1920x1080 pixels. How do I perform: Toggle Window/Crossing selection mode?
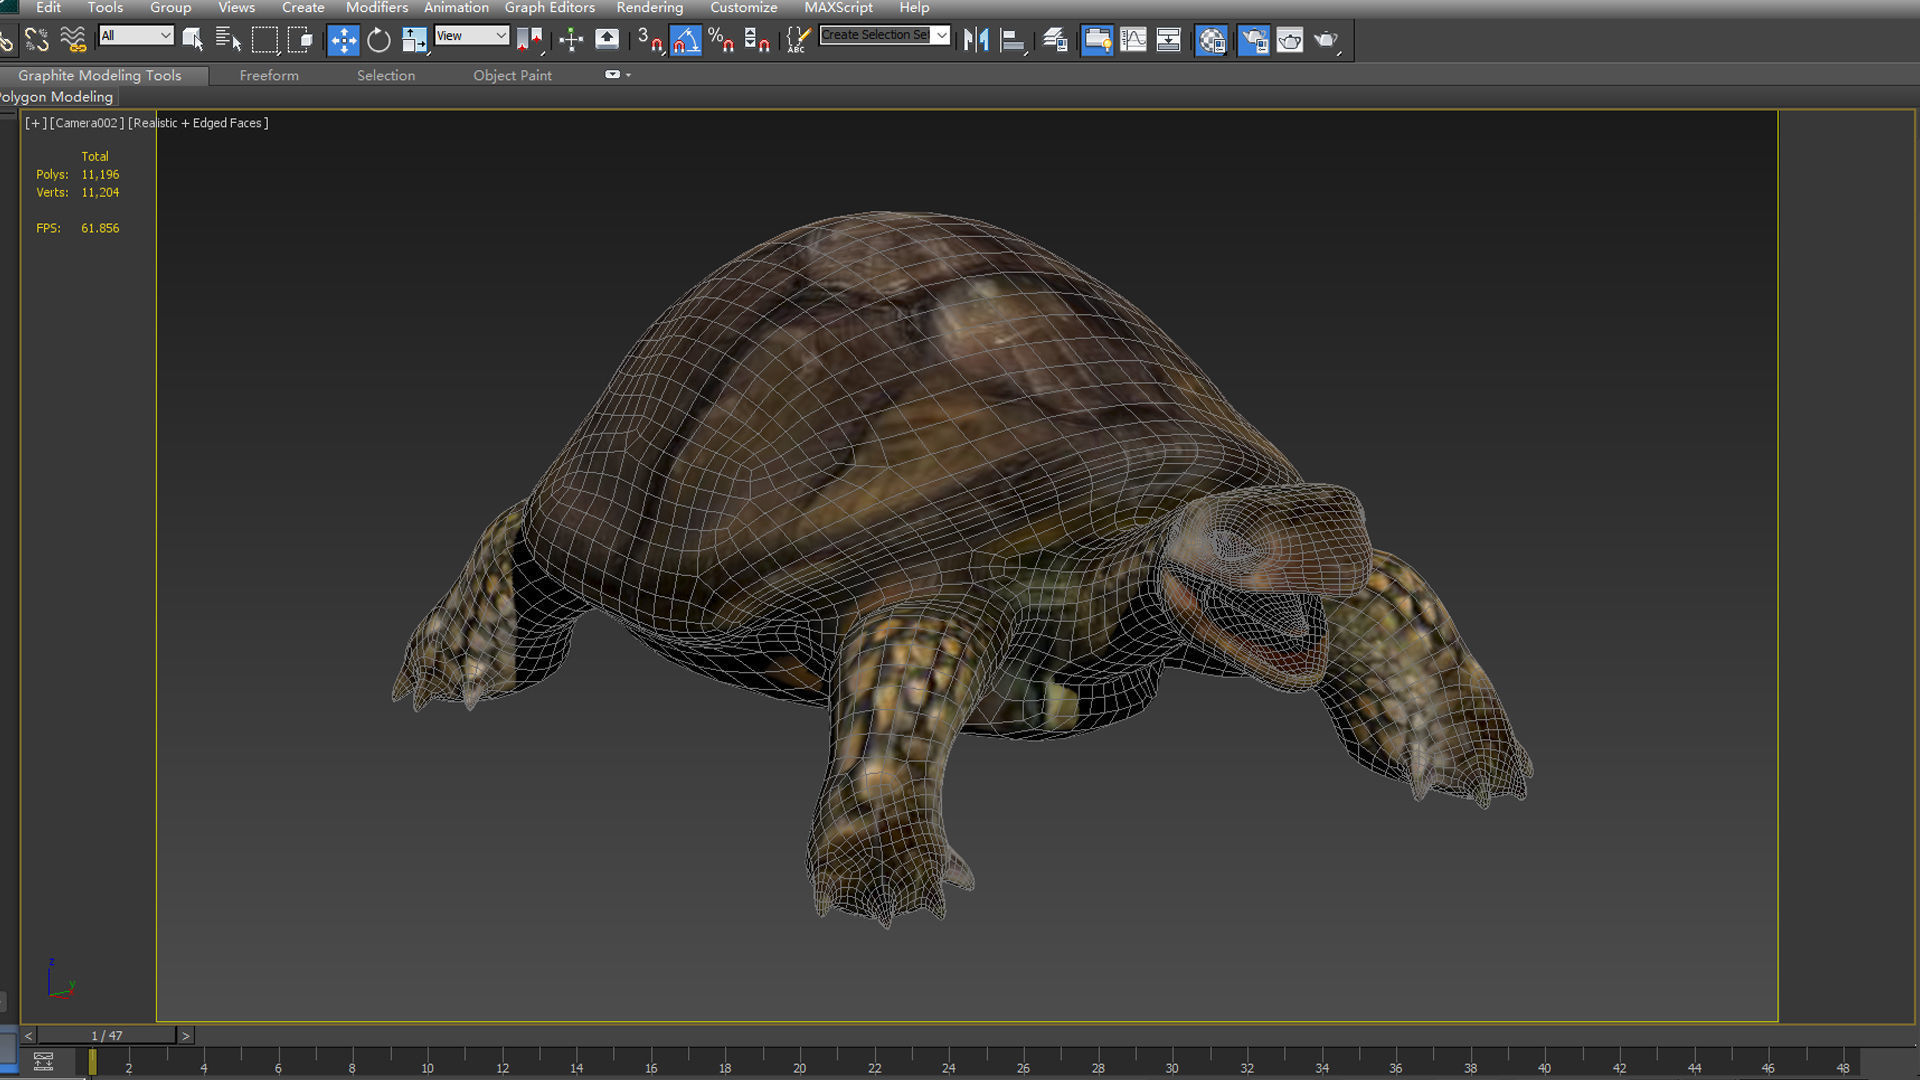point(300,40)
